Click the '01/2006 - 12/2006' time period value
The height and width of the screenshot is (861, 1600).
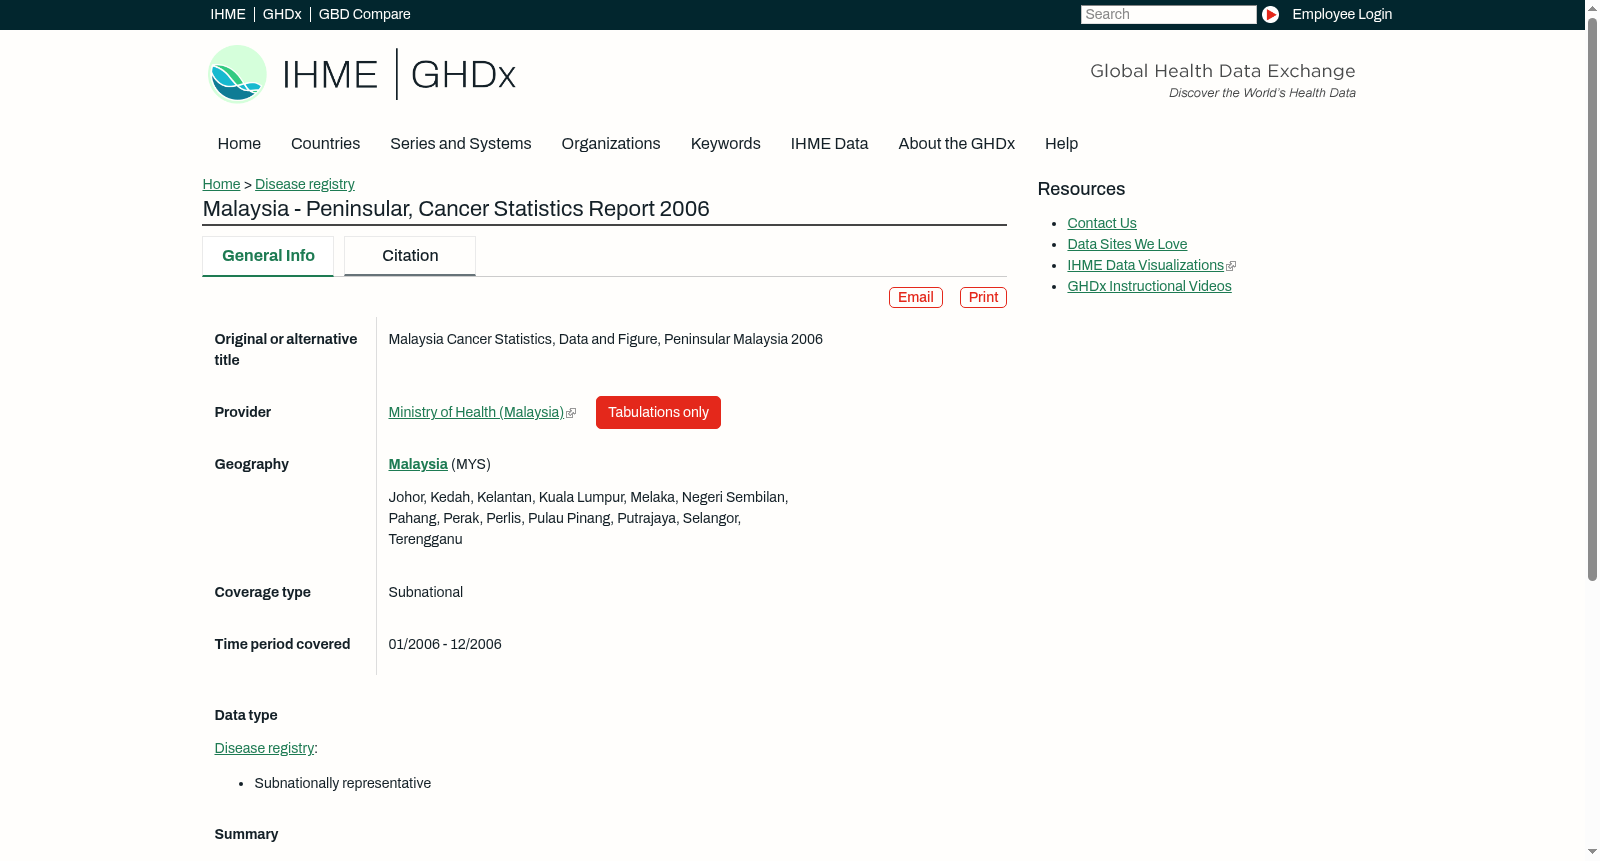[445, 644]
